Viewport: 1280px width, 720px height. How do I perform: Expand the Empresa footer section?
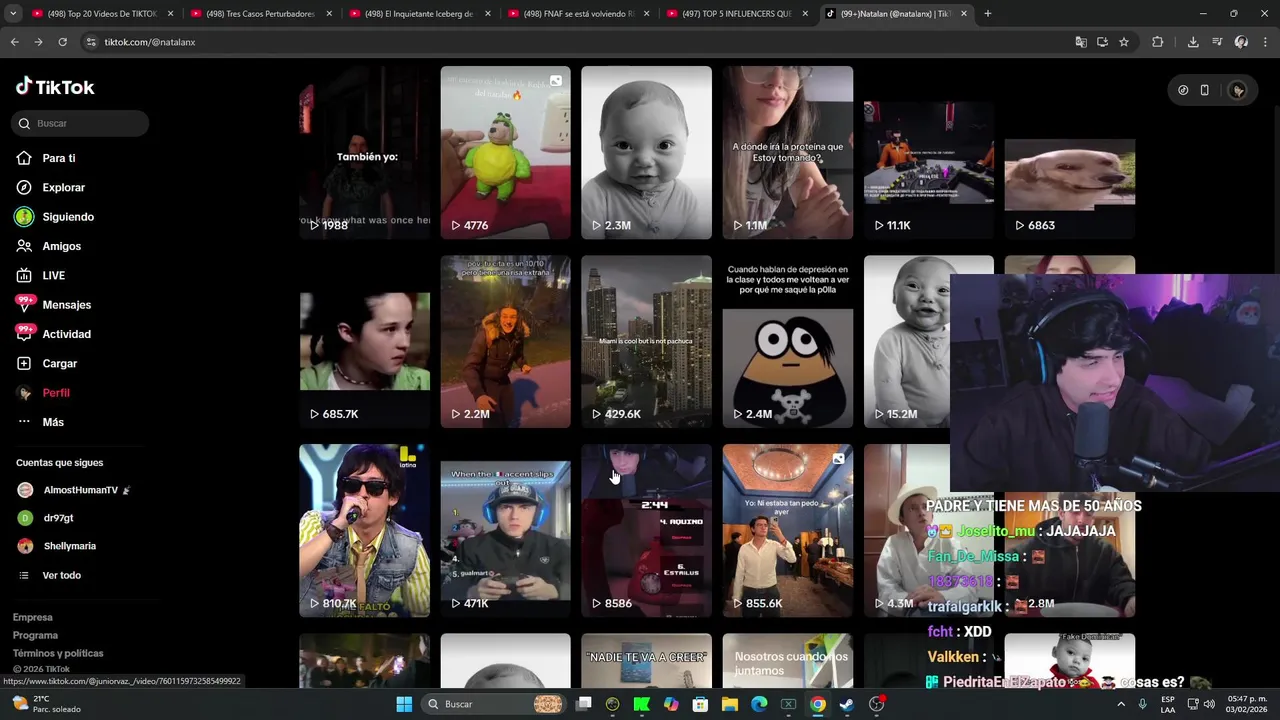pyautogui.click(x=33, y=617)
